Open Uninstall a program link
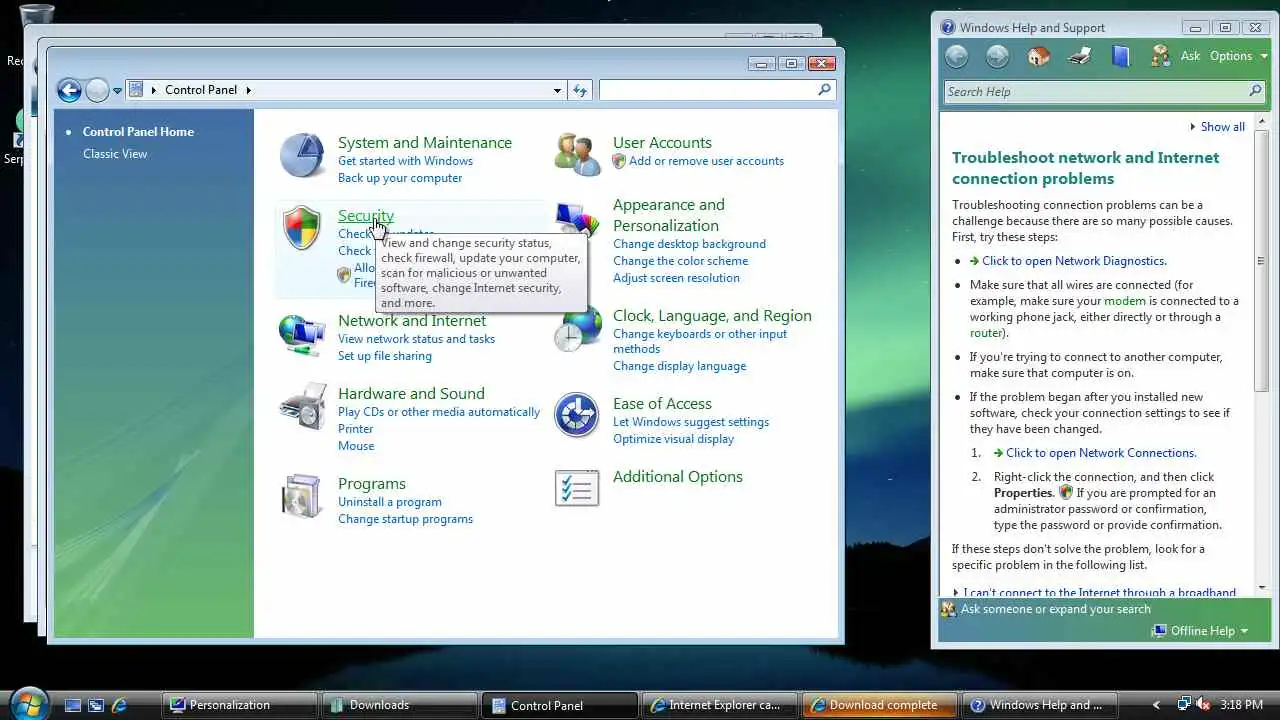 click(x=390, y=502)
